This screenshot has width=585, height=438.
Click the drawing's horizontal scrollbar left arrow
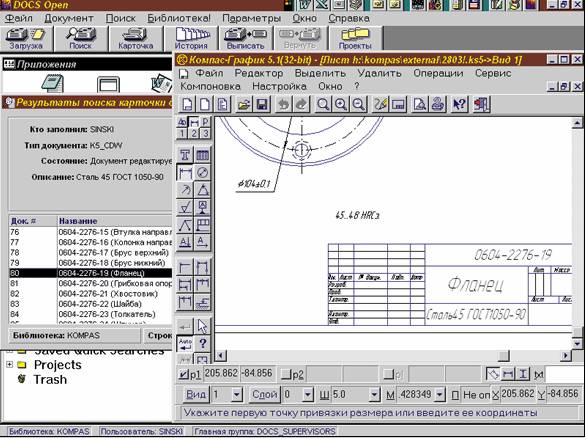pos(220,356)
